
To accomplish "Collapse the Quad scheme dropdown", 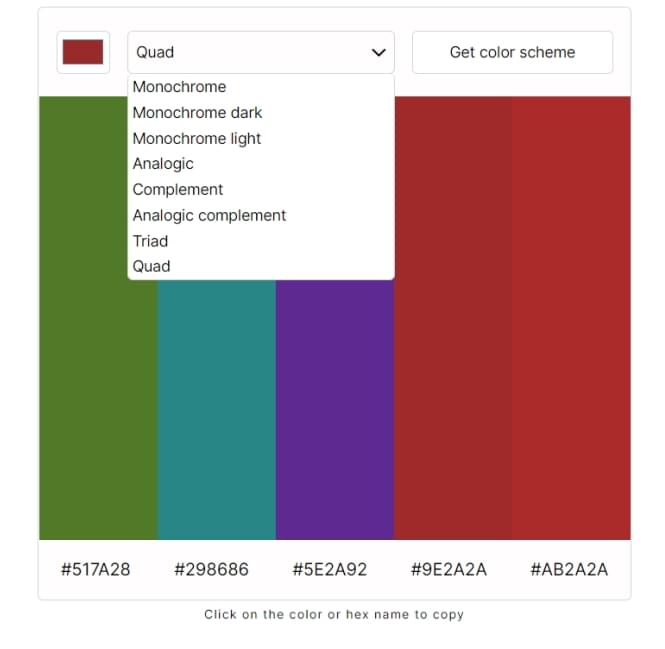I will coord(261,52).
